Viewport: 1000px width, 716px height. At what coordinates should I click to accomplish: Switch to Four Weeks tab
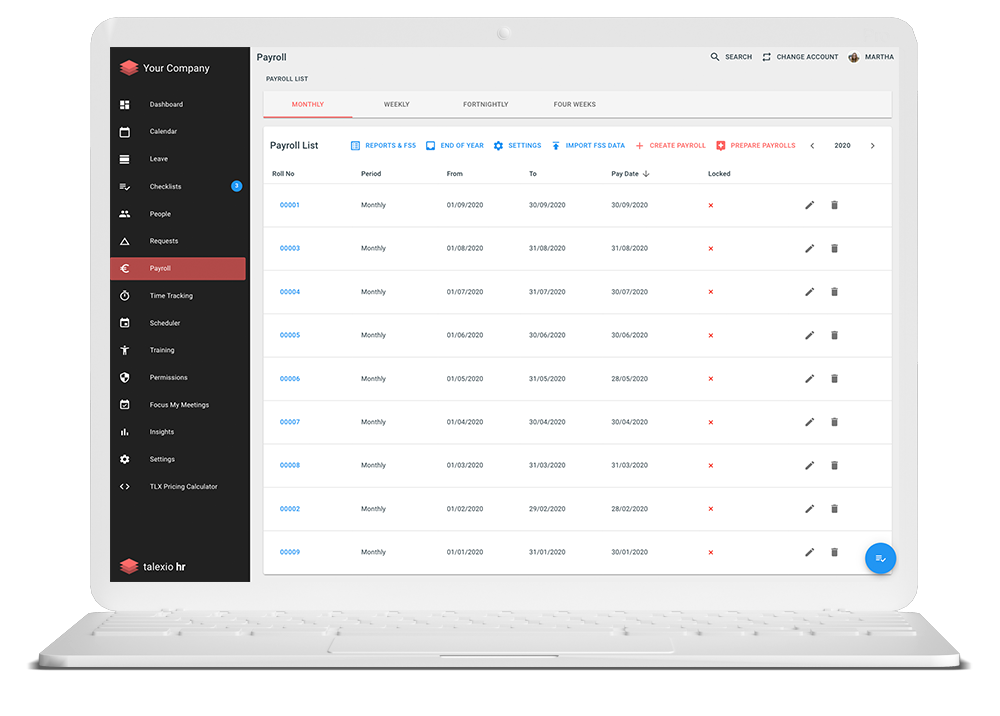[x=575, y=105]
